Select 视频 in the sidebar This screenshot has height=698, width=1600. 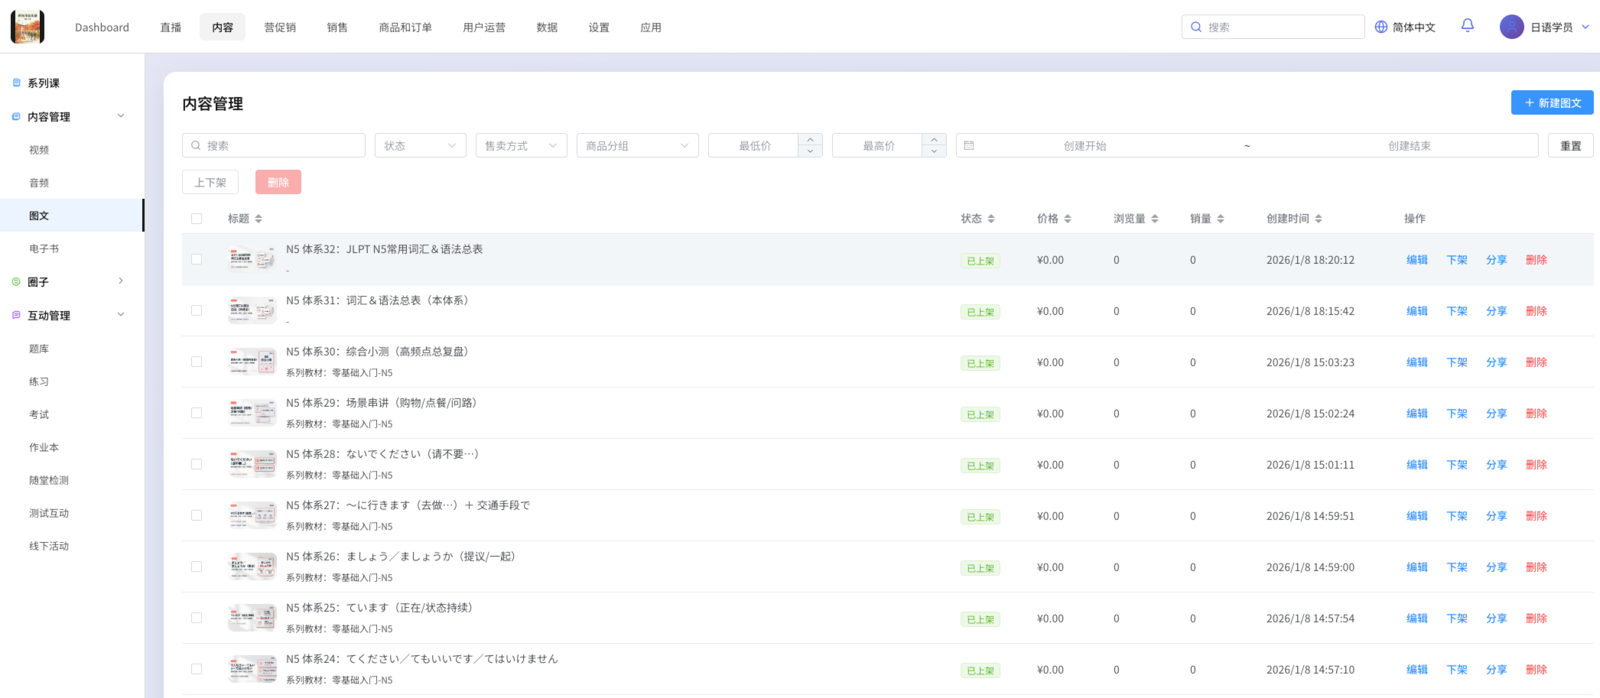pos(39,150)
